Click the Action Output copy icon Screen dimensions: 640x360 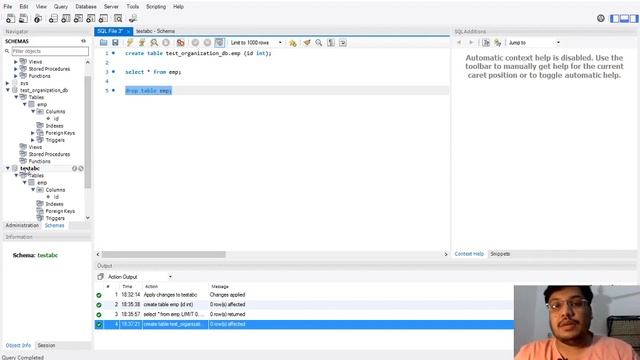(x=100, y=277)
